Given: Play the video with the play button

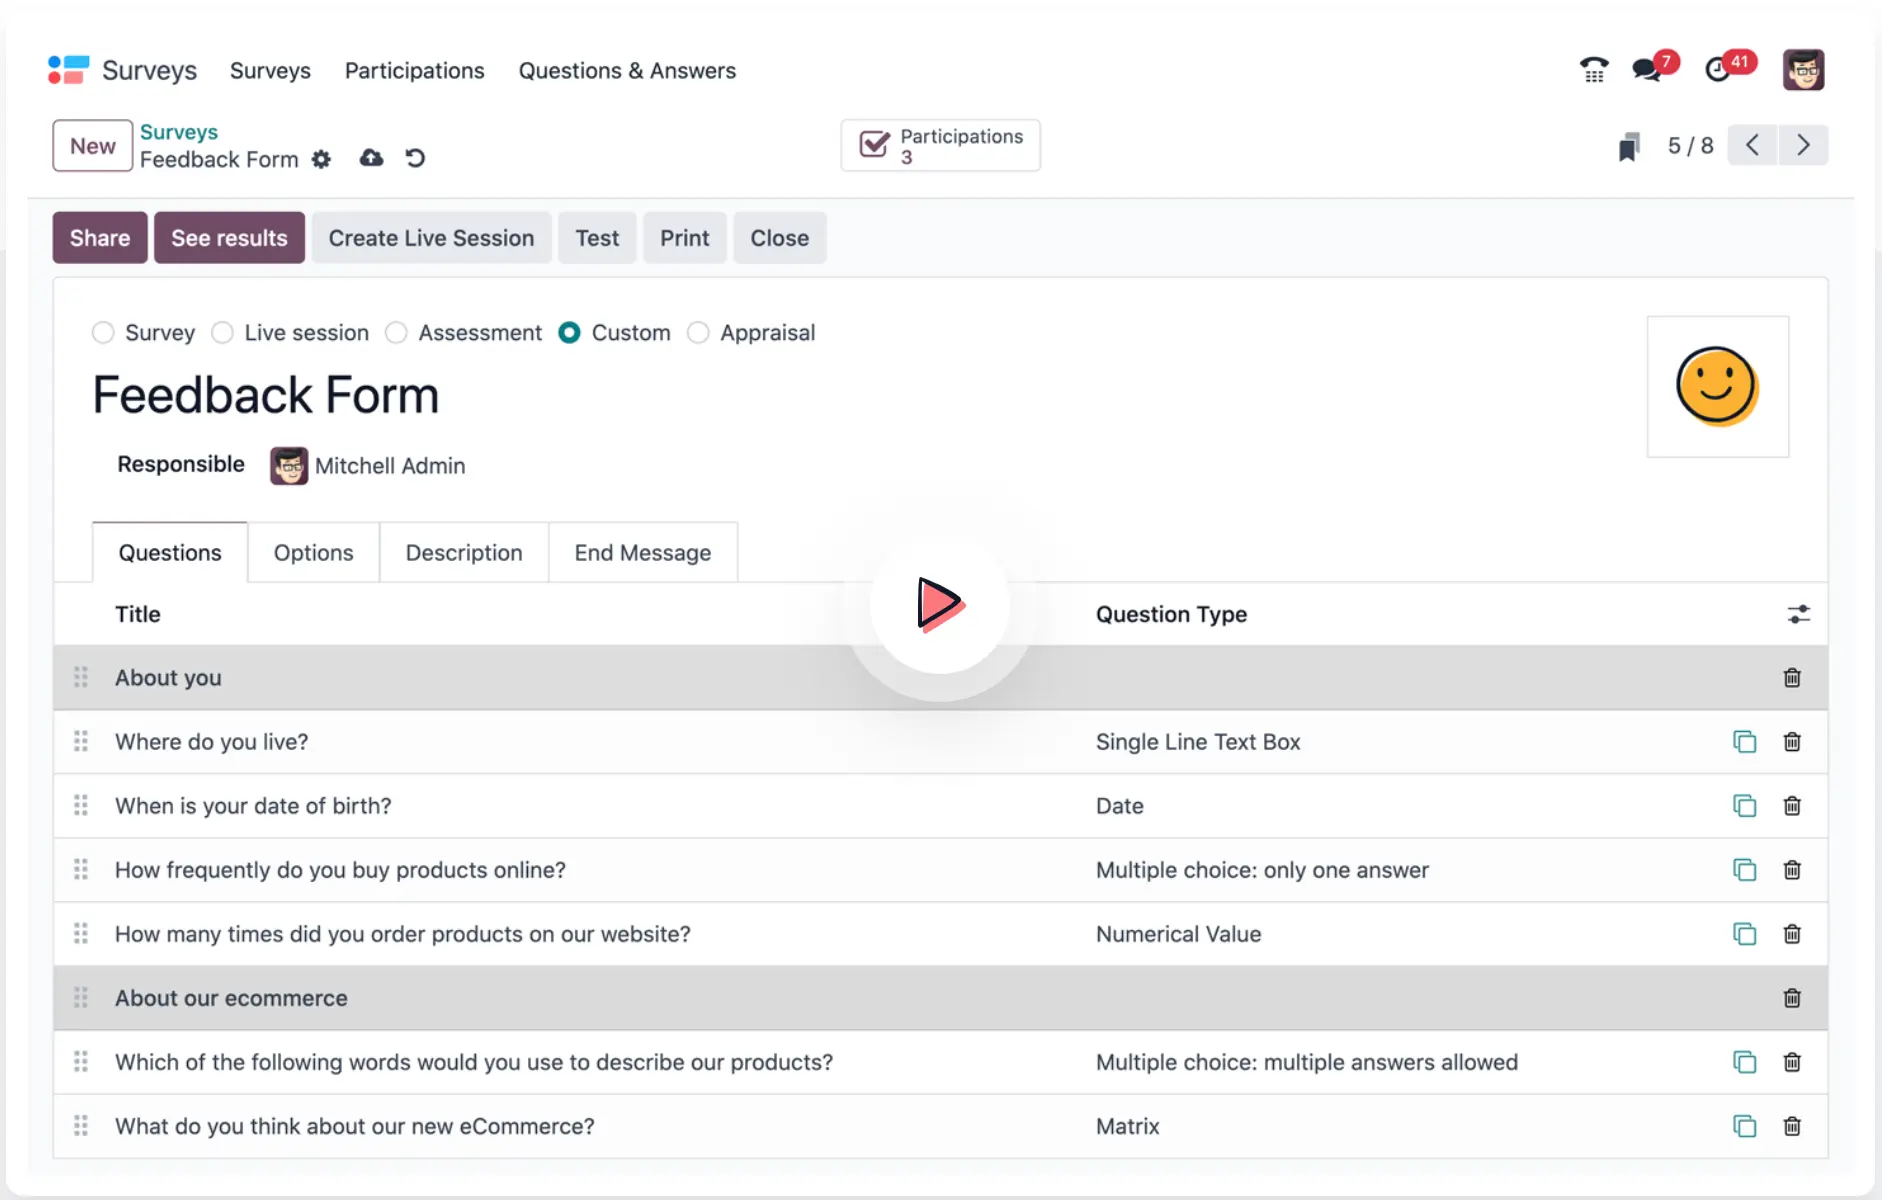Looking at the screenshot, I should point(940,604).
